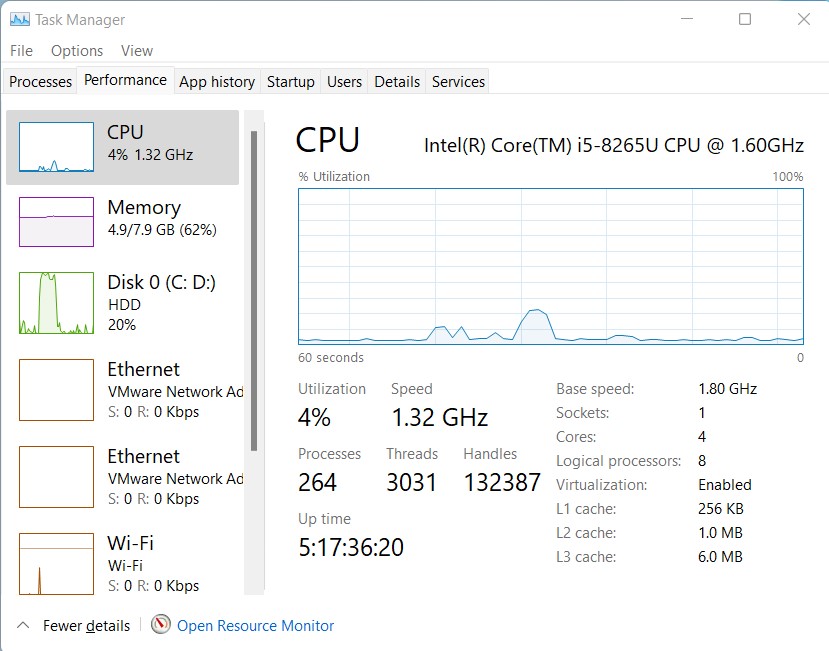Open Resource Monitor via the link
The height and width of the screenshot is (651, 829).
[255, 625]
